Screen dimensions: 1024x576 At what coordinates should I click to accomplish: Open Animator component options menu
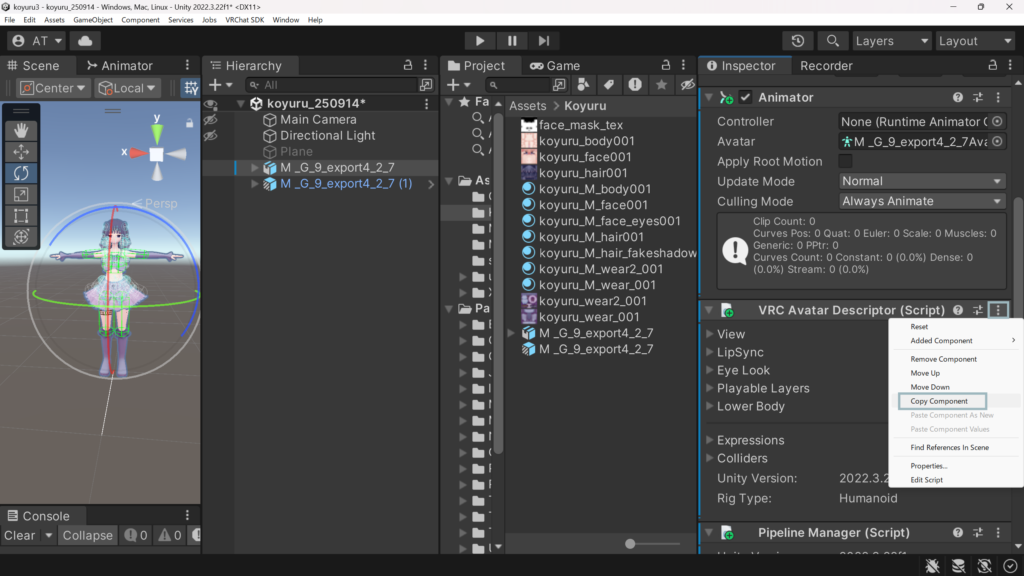coord(998,97)
